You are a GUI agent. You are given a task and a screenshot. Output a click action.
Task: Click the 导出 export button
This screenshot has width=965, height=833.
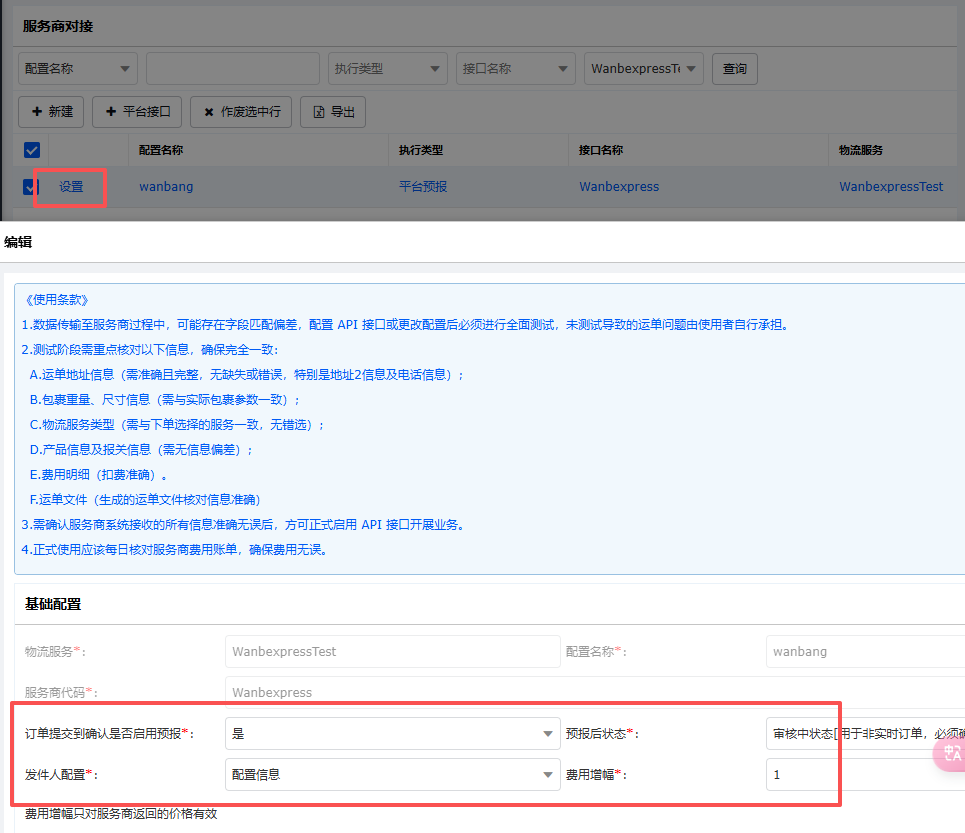333,112
